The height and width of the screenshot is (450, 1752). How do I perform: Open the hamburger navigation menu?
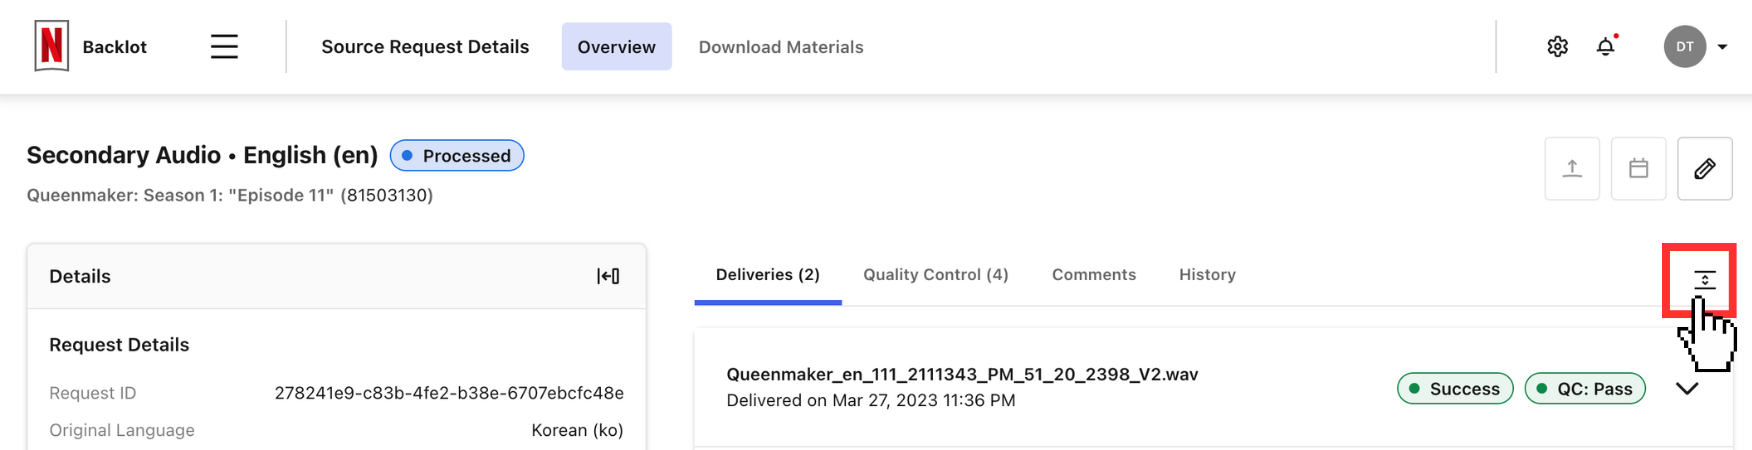(224, 47)
